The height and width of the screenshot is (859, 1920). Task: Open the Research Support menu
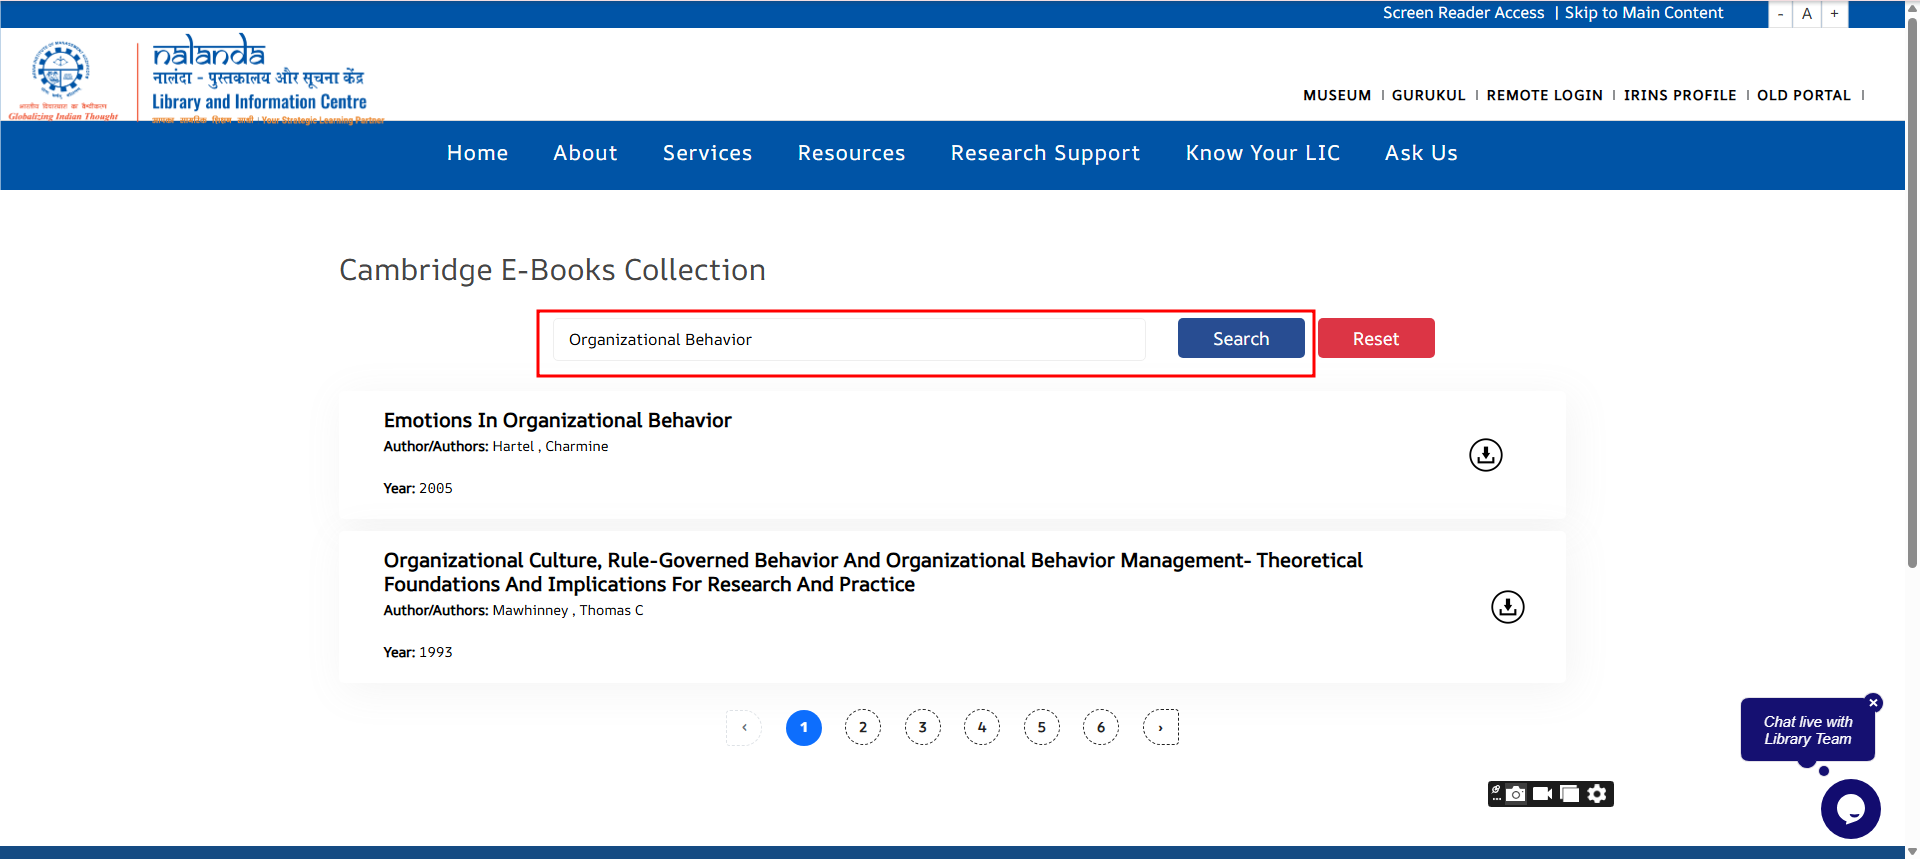coord(1045,153)
